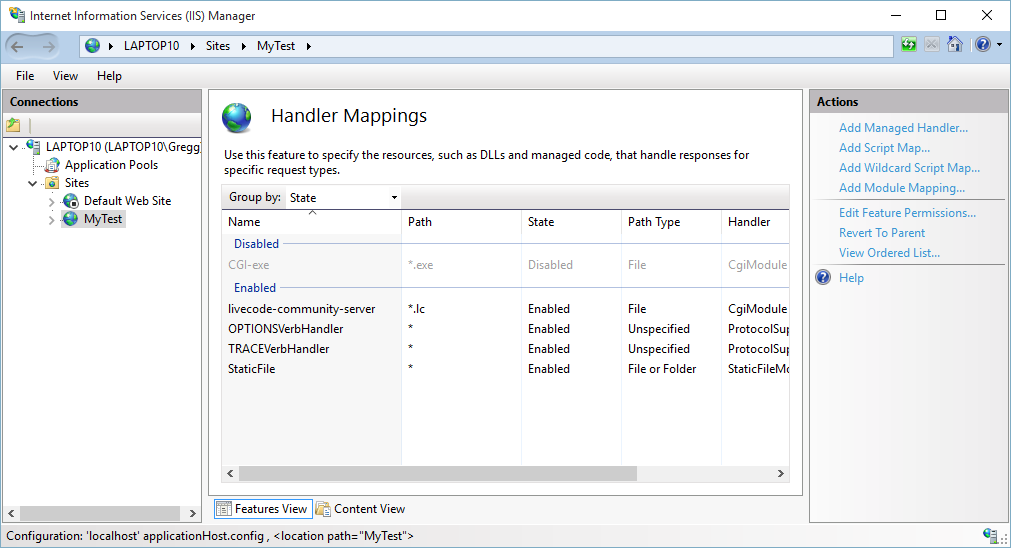
Task: Select Application Pools in the tree
Action: pos(111,165)
